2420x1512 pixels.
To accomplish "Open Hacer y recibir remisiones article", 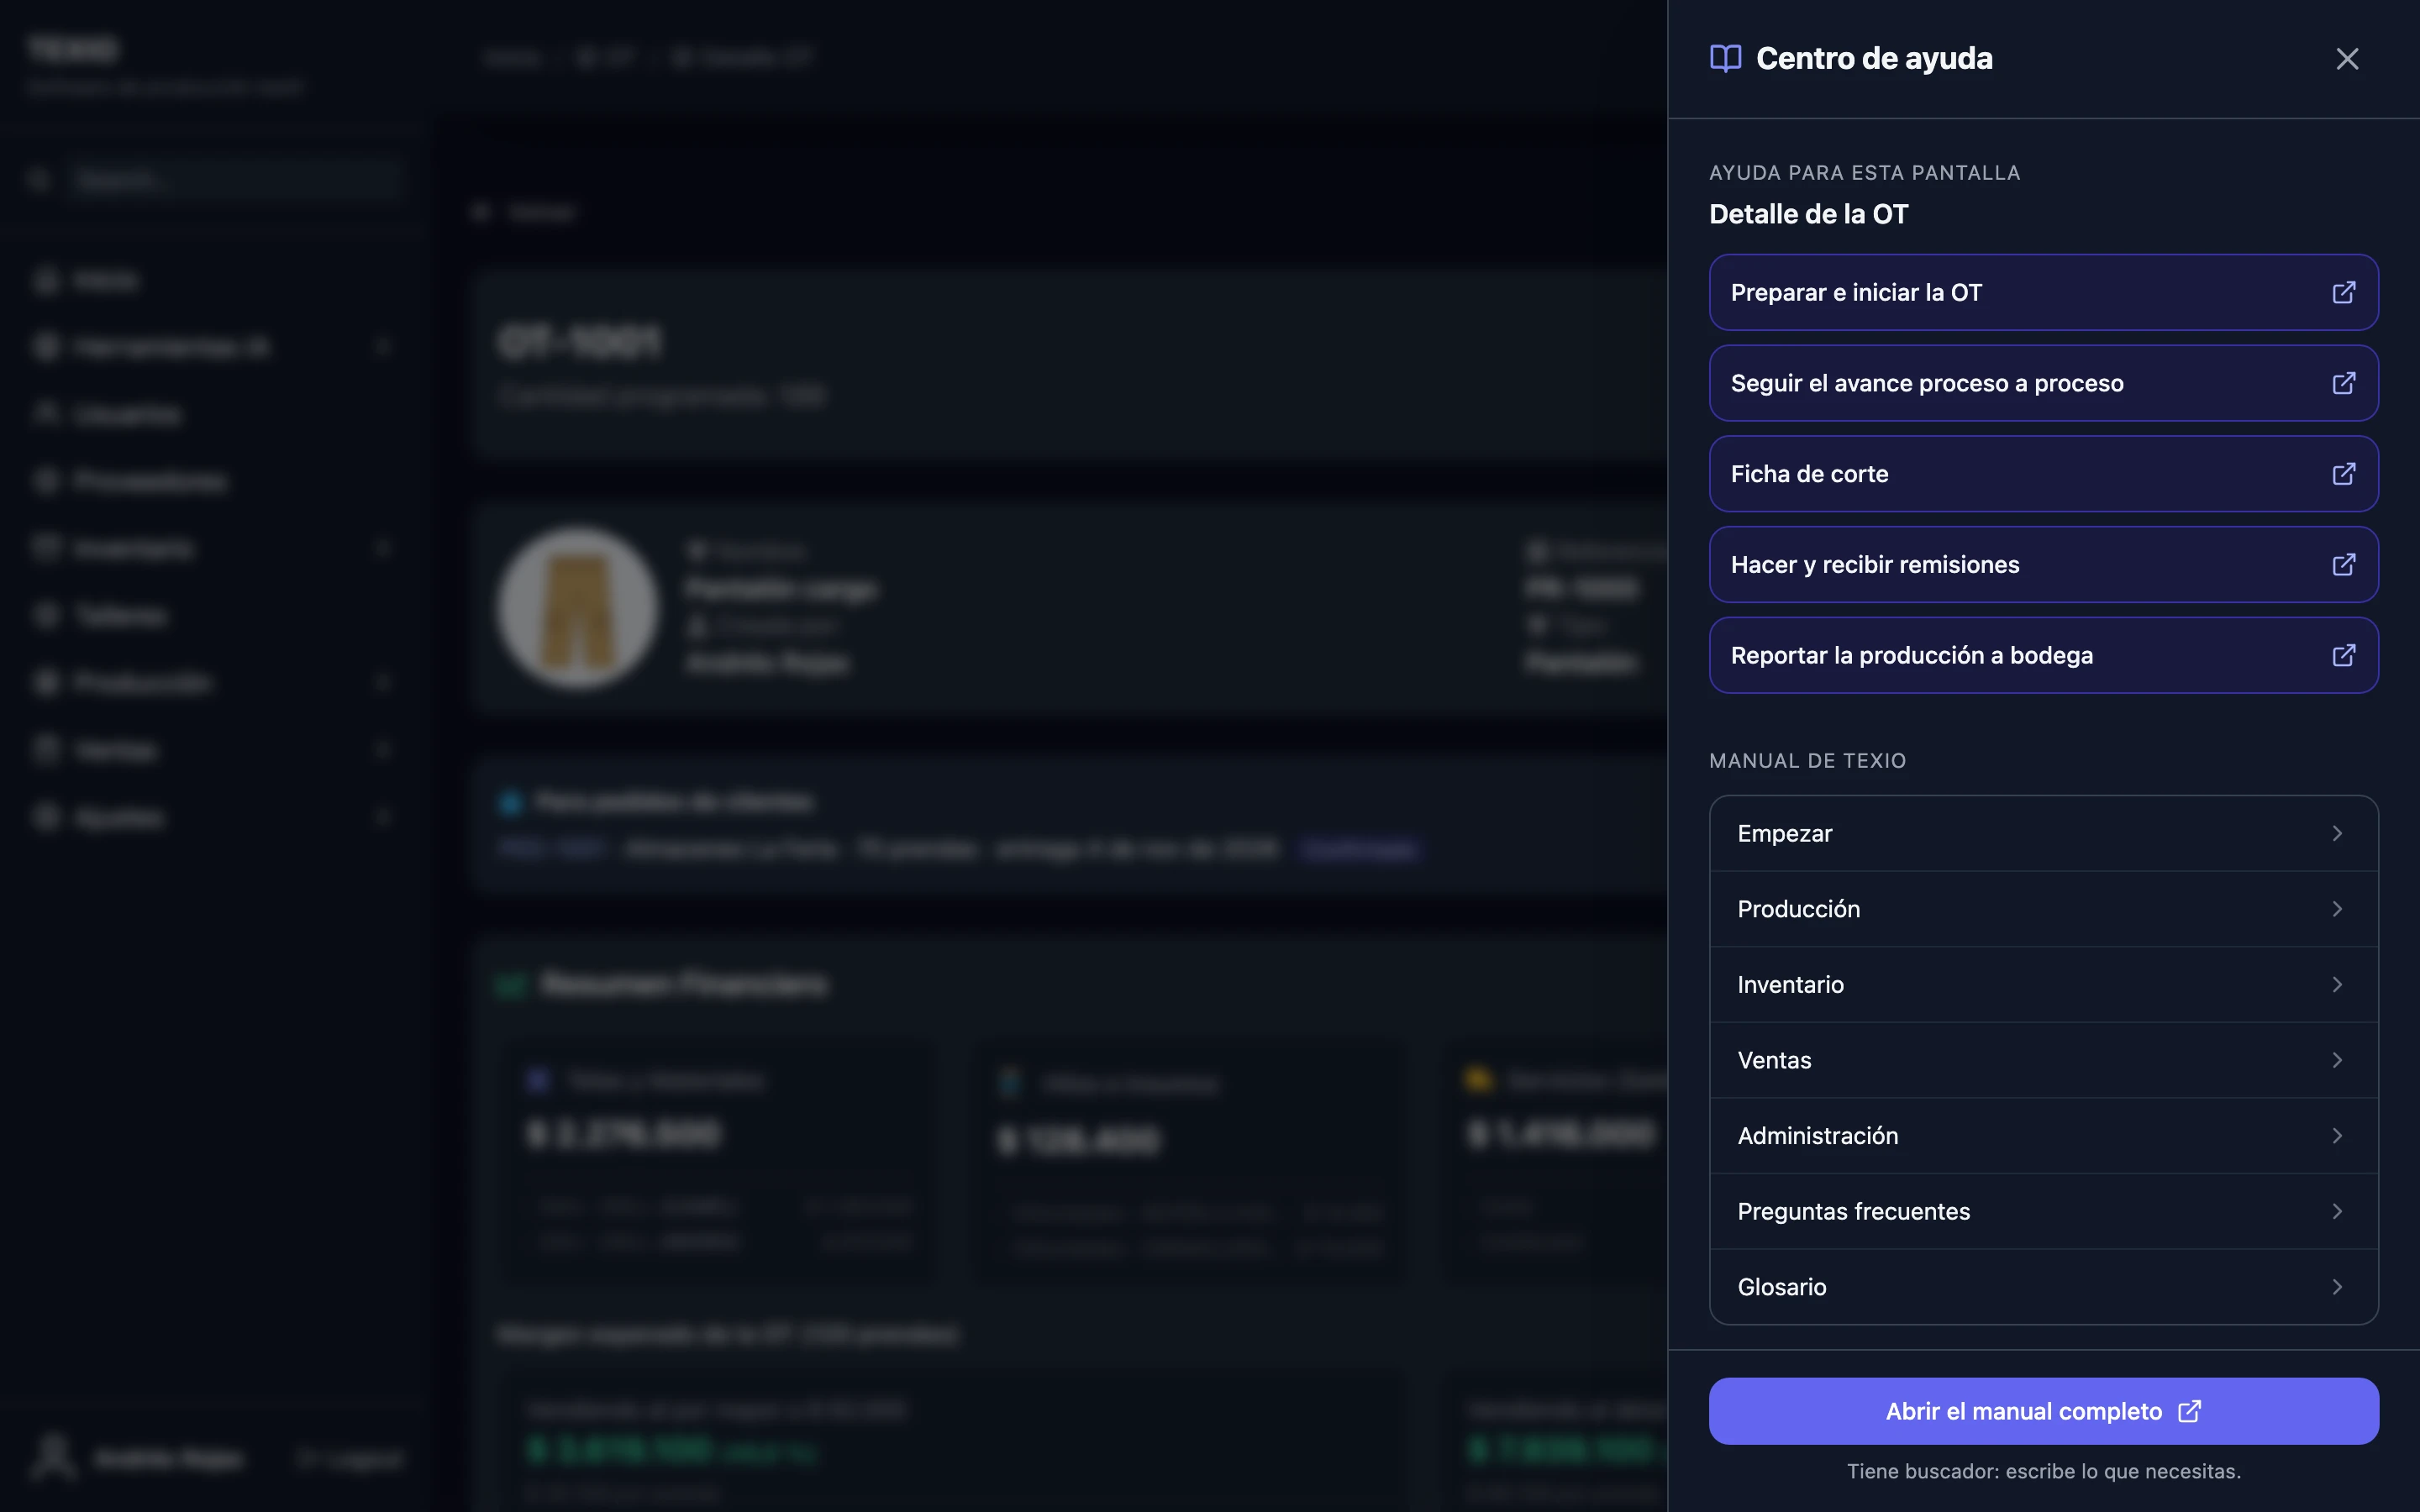I will pyautogui.click(x=2043, y=565).
